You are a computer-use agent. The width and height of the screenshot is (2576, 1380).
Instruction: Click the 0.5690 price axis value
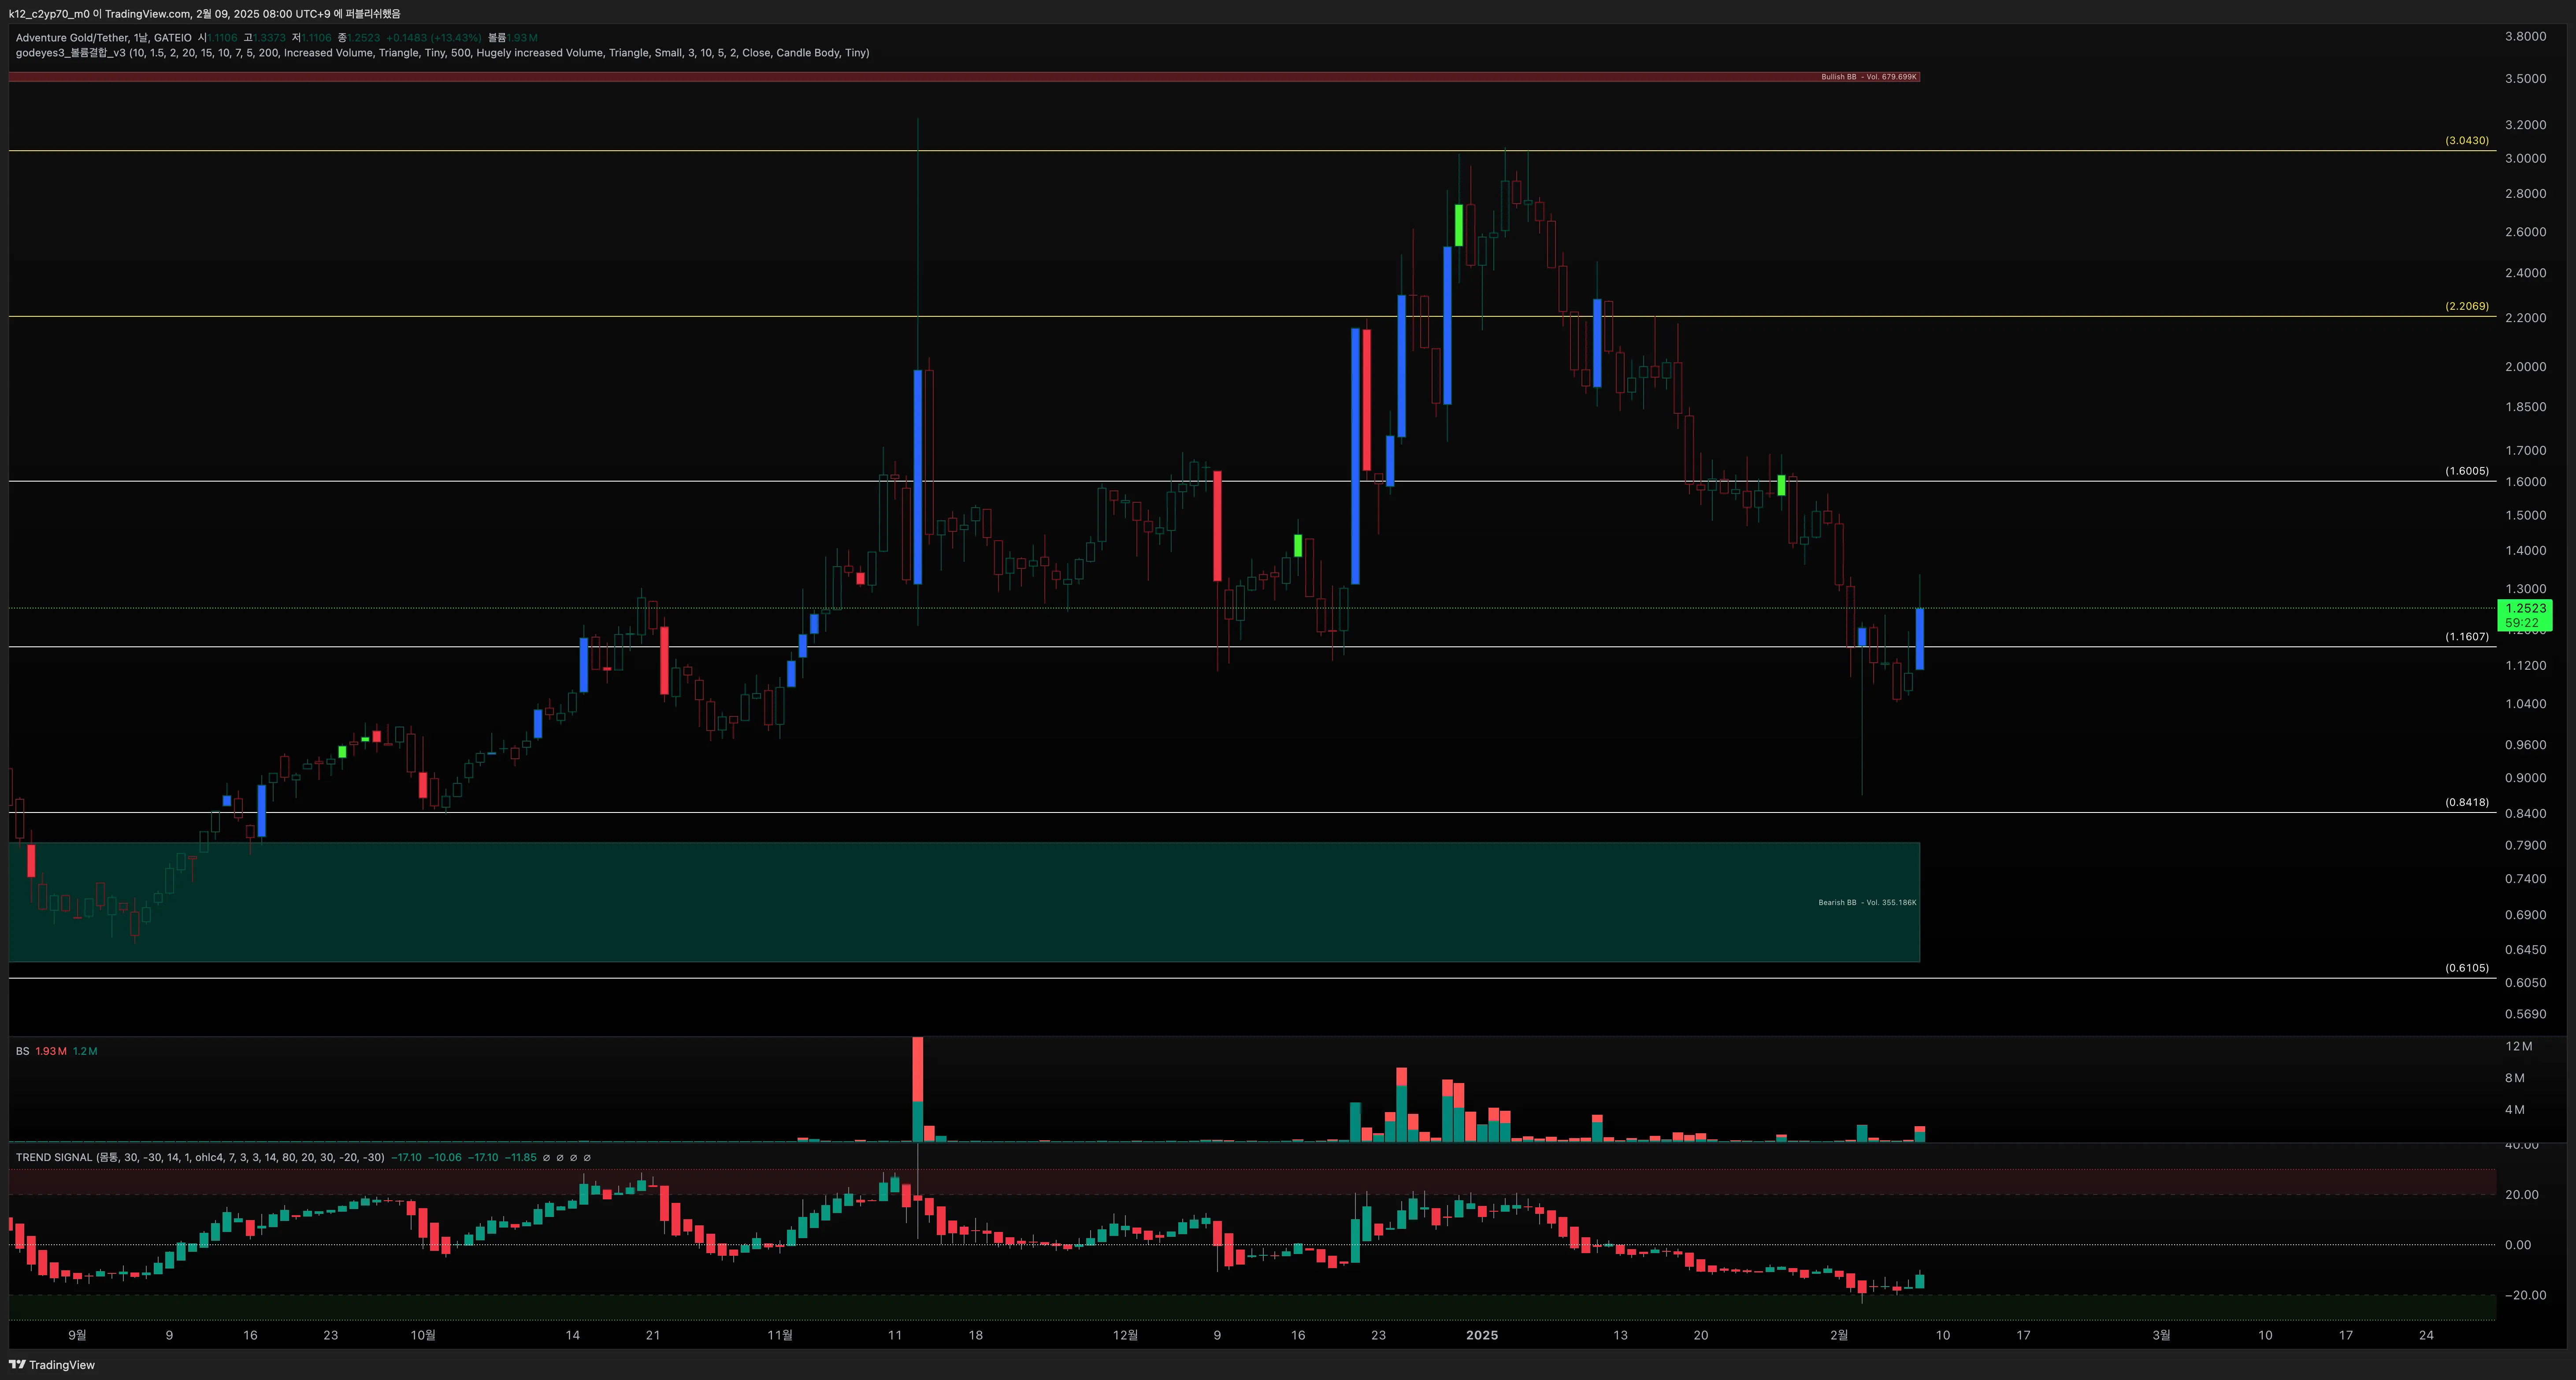tap(2525, 1014)
